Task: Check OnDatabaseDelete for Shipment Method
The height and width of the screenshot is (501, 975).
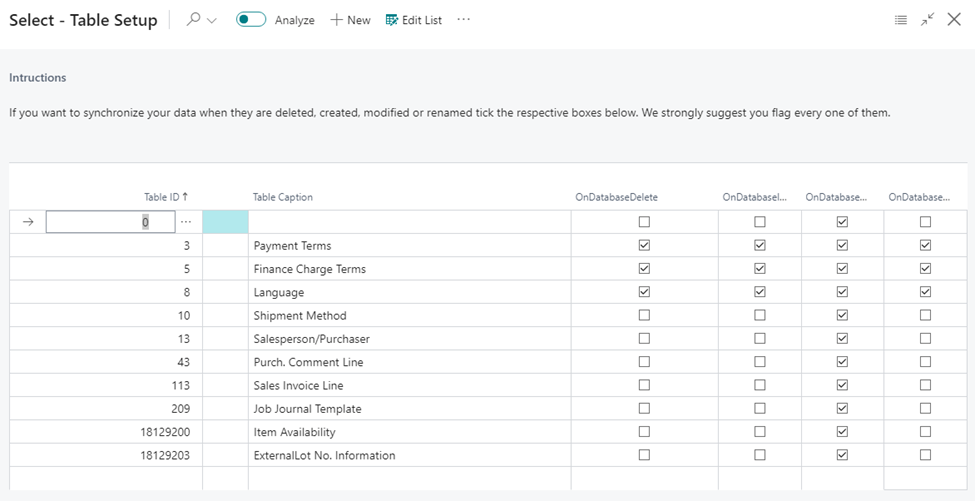Action: pos(644,315)
